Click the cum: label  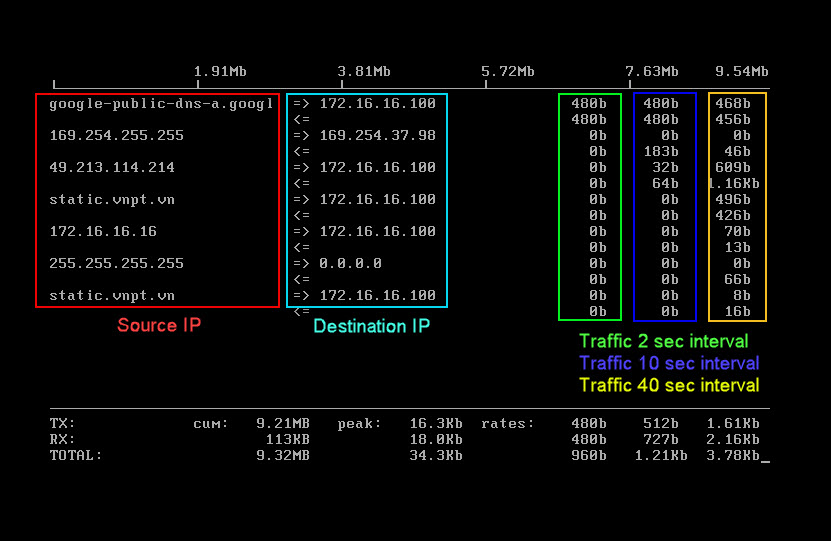pos(211,423)
